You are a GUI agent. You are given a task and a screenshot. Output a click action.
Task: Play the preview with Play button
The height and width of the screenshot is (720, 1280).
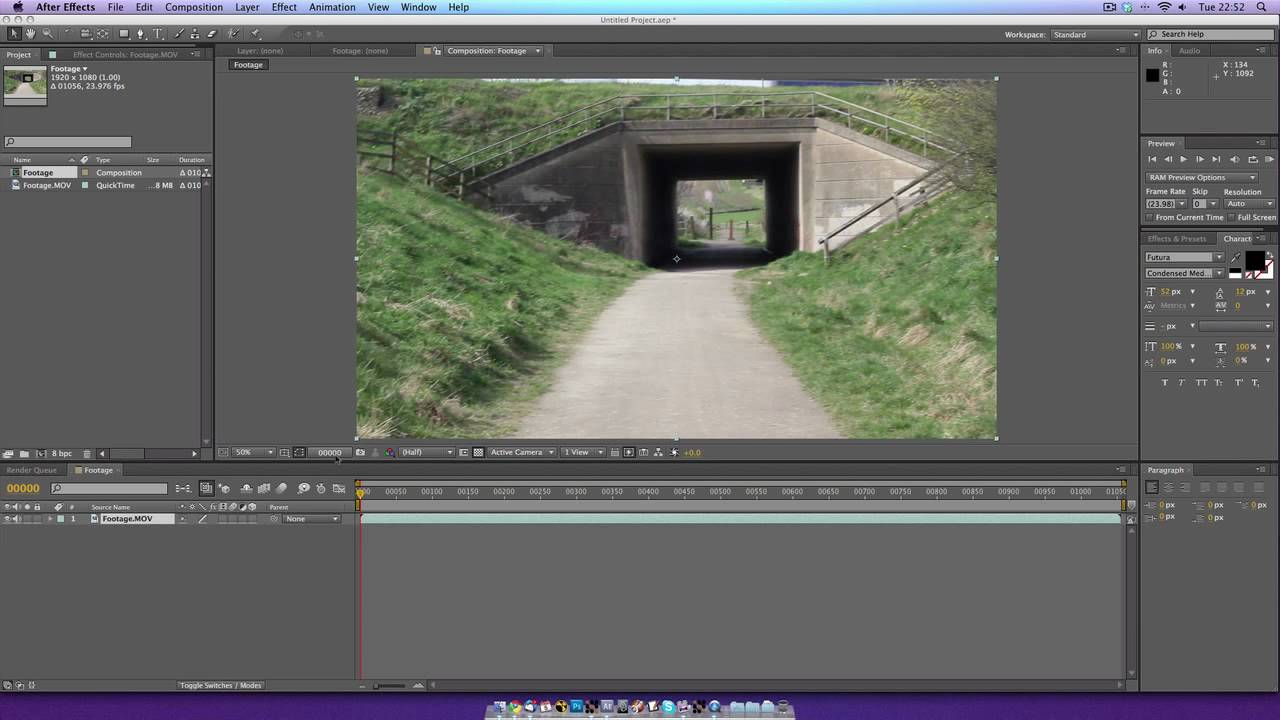click(1183, 159)
